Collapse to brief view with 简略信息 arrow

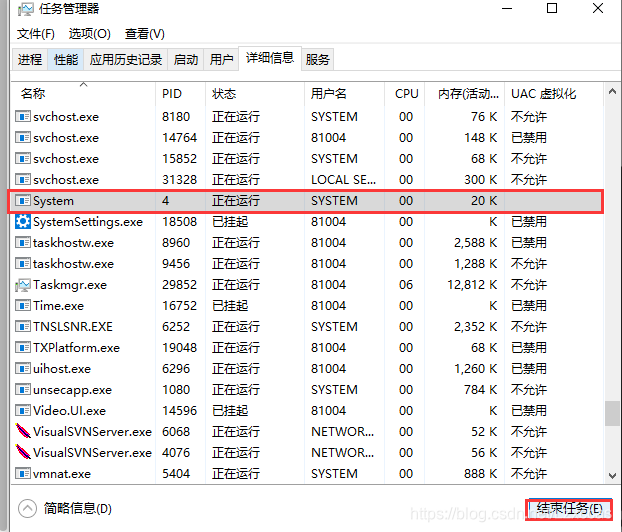[x=27, y=508]
